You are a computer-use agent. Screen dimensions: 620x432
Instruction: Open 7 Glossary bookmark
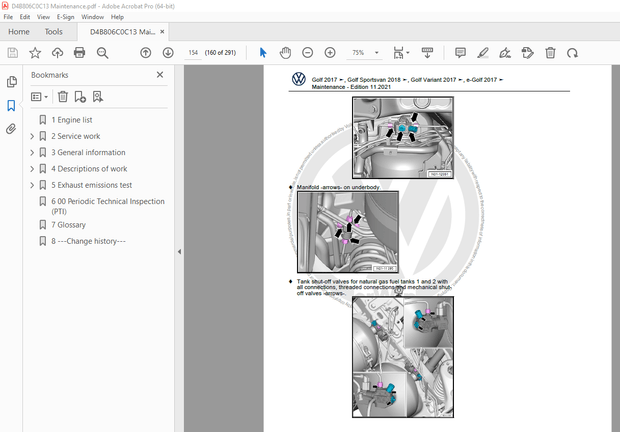coord(68,225)
